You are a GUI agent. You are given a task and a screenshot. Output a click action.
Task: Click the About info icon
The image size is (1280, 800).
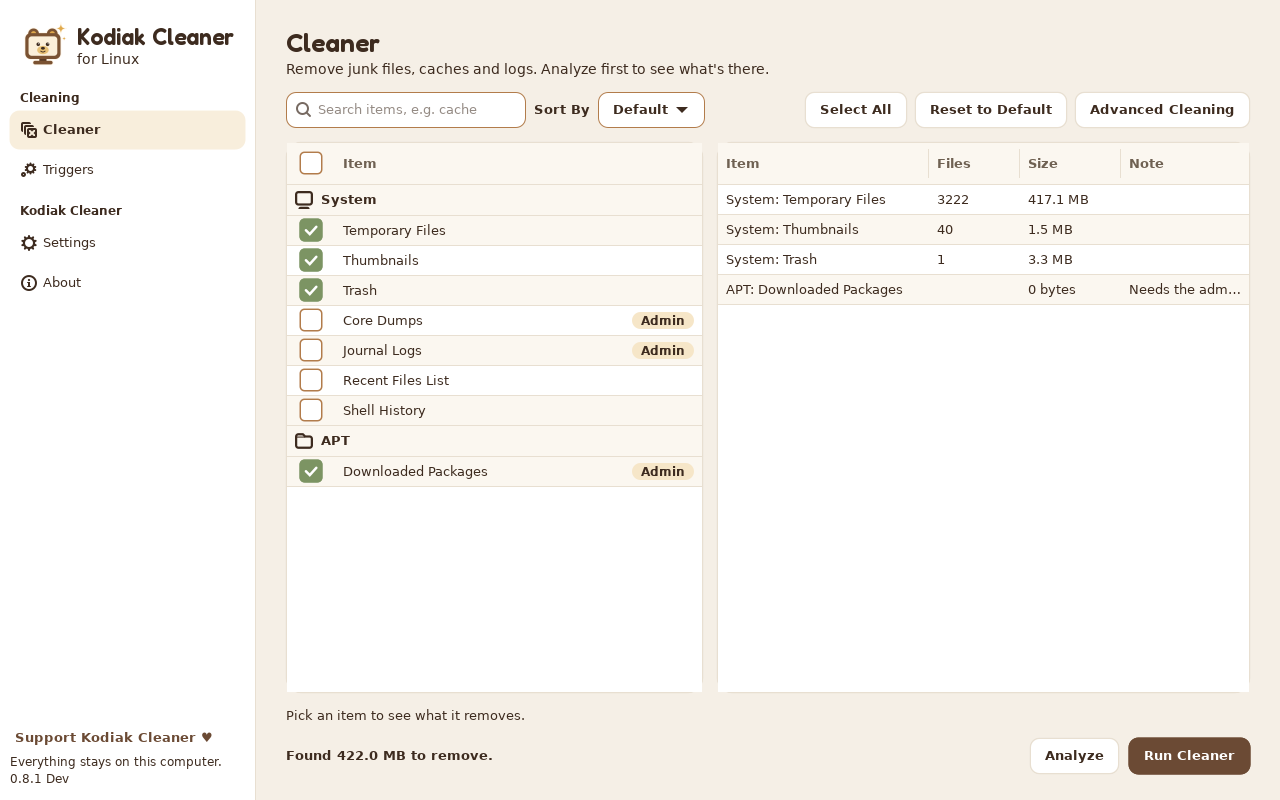[29, 283]
